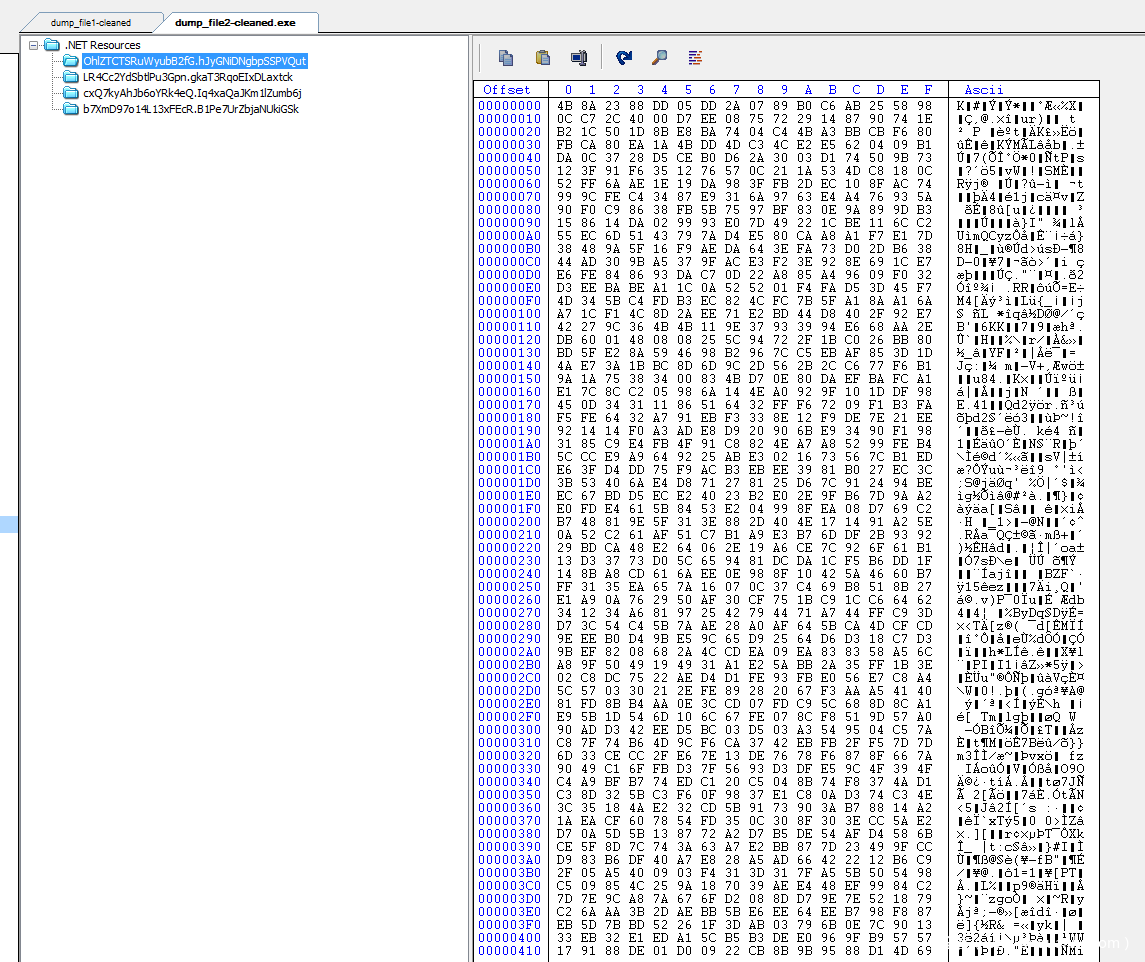The height and width of the screenshot is (962, 1145).
Task: Click the Copy icon in hex toolbar
Action: (506, 58)
